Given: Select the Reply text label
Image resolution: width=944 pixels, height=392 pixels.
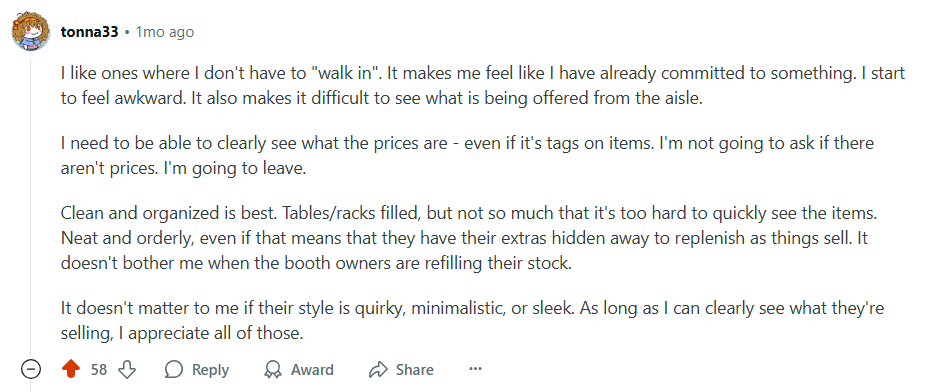Looking at the screenshot, I should point(210,370).
